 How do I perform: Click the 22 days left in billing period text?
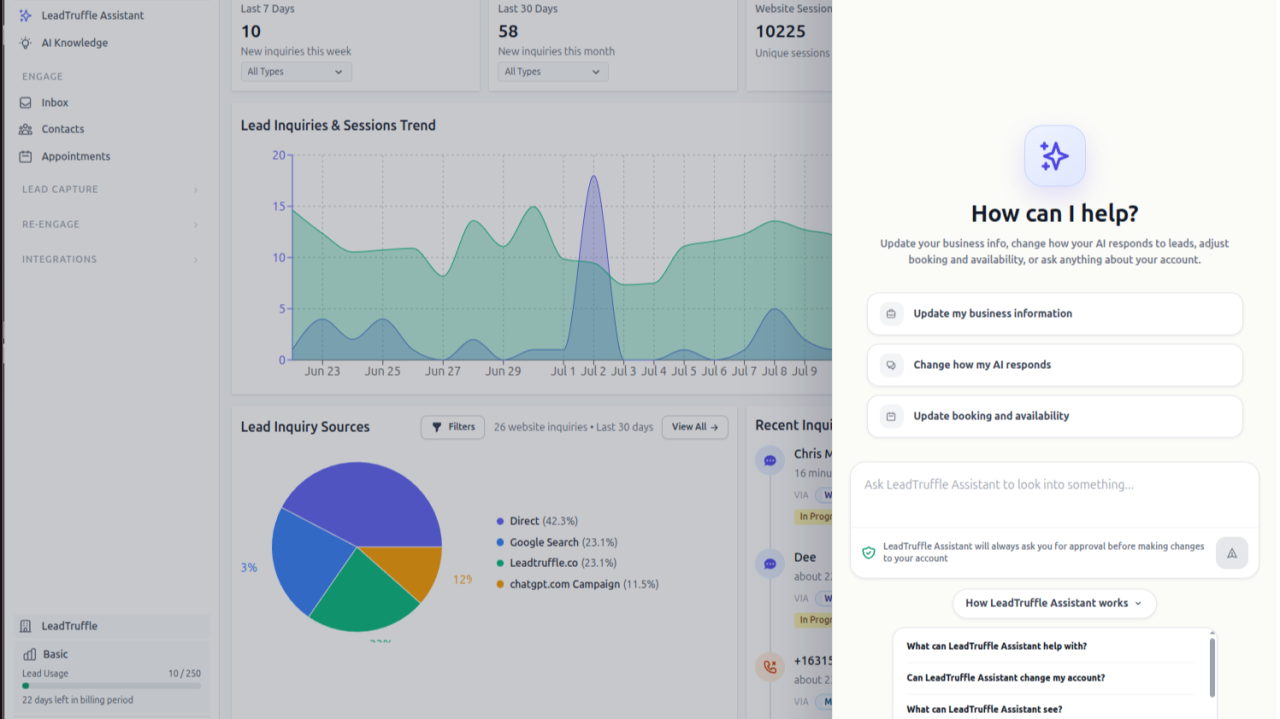tap(78, 701)
